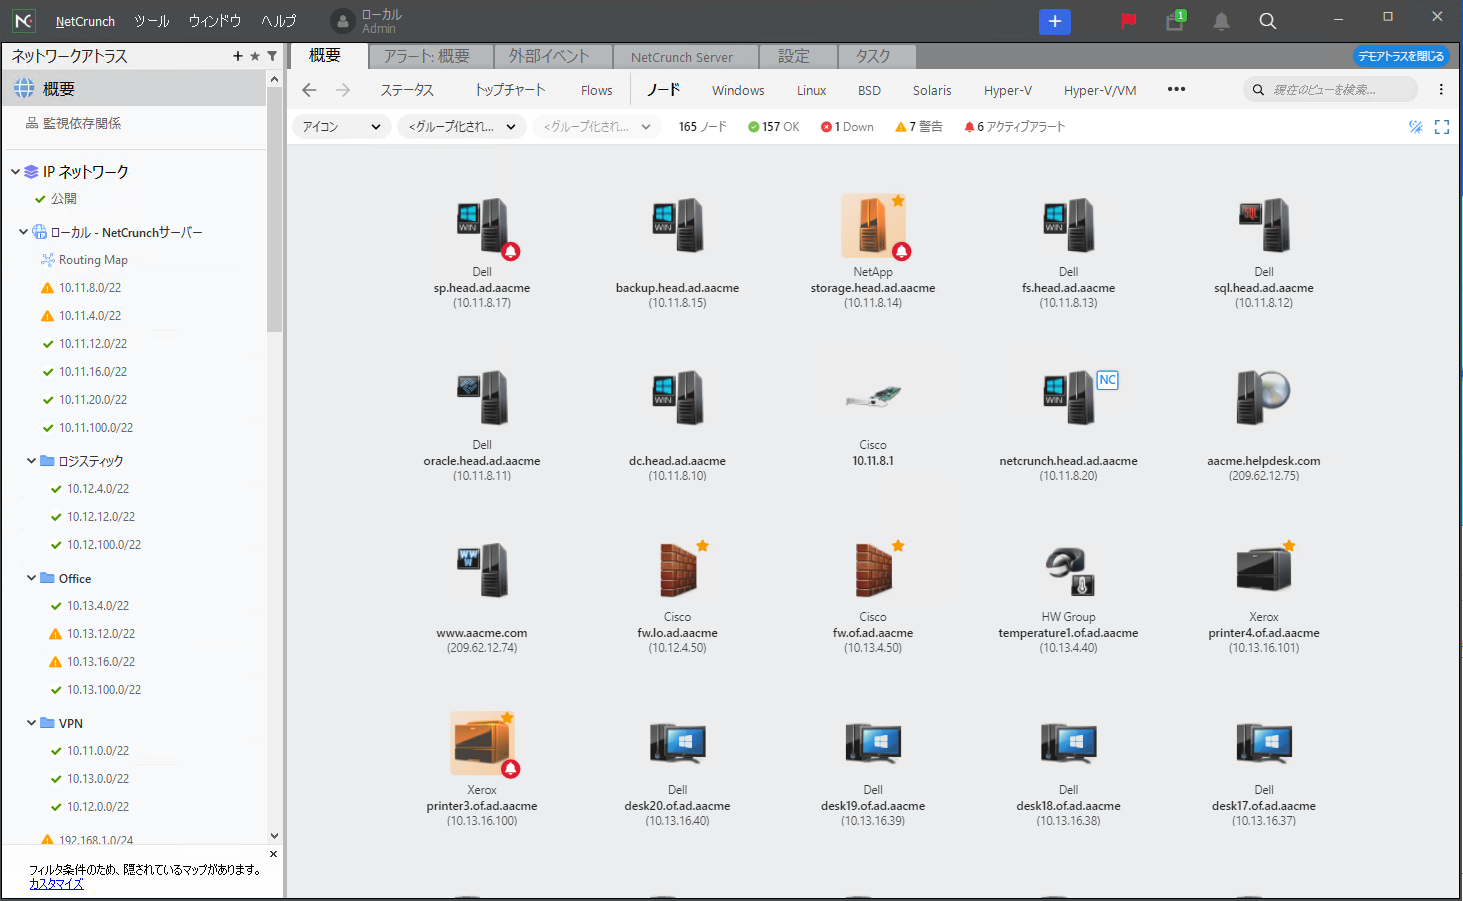Open oracle.head.ad.aacme node icon
Image resolution: width=1463 pixels, height=901 pixels.
483,398
